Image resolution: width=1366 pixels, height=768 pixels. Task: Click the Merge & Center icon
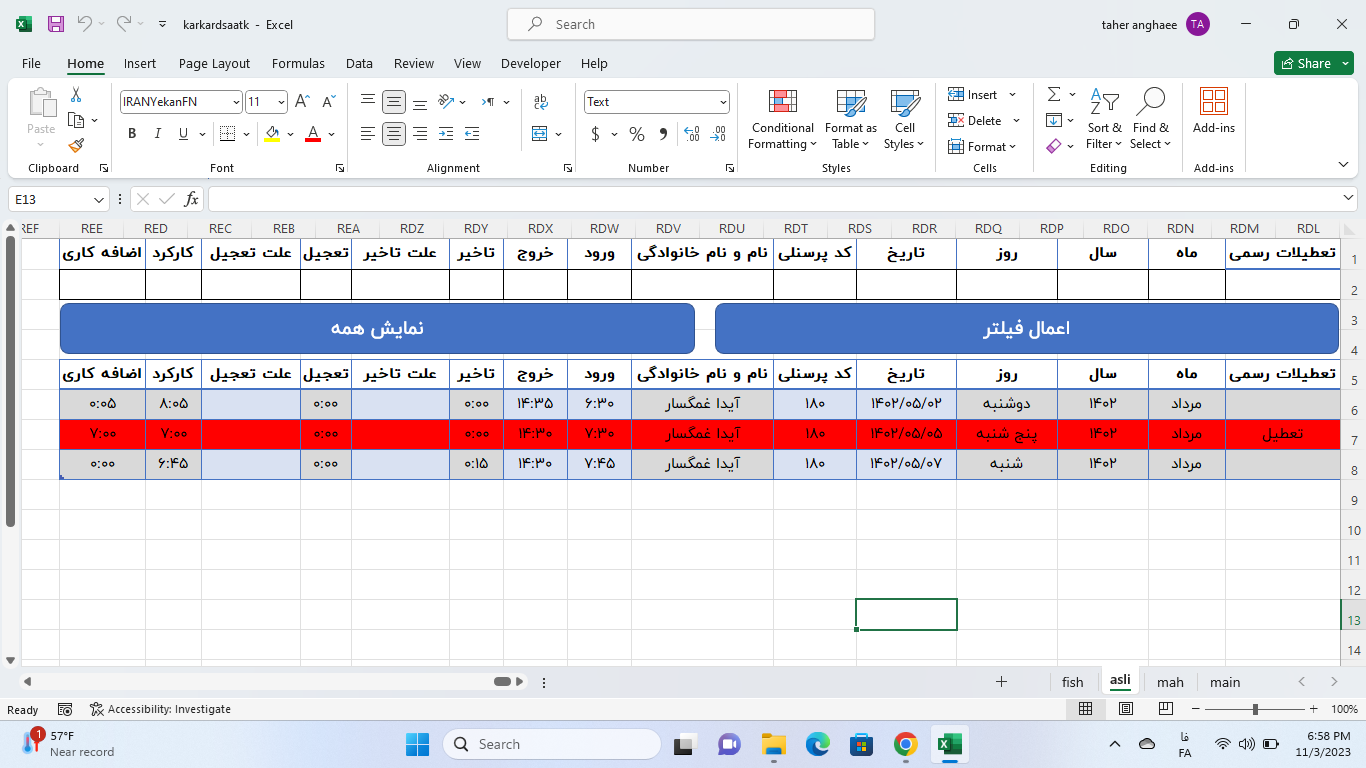[x=540, y=134]
